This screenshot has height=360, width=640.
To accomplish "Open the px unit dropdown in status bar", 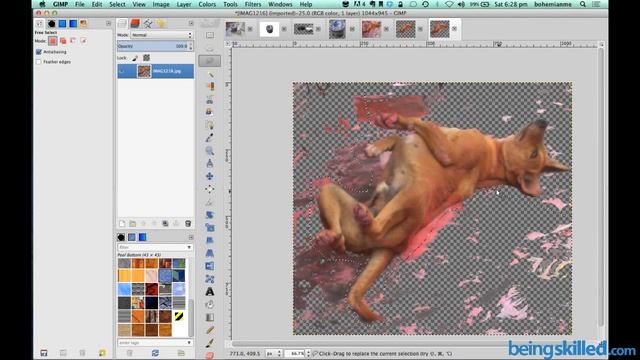I will tap(274, 353).
